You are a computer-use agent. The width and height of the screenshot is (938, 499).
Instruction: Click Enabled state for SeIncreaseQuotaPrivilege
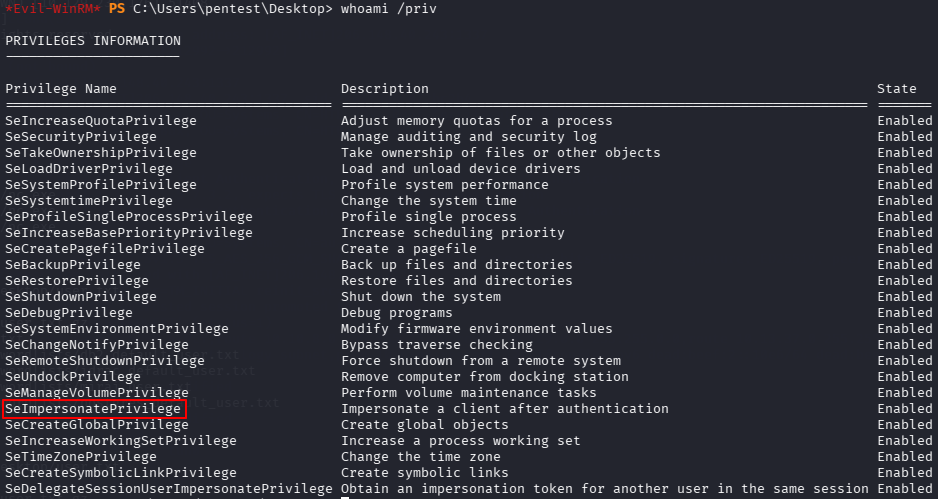904,121
